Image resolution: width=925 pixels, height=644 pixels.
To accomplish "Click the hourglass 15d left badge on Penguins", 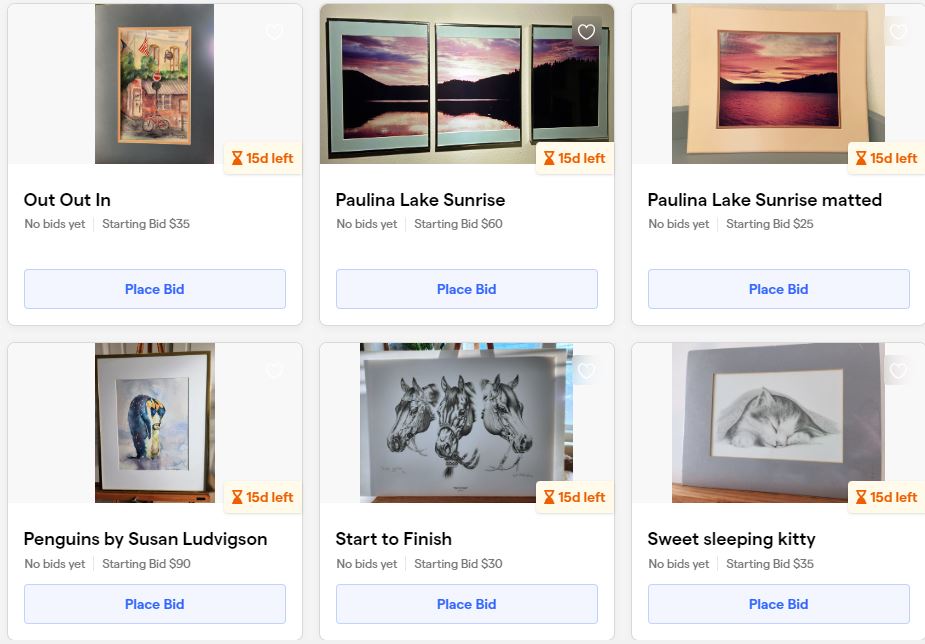I will click(x=263, y=497).
